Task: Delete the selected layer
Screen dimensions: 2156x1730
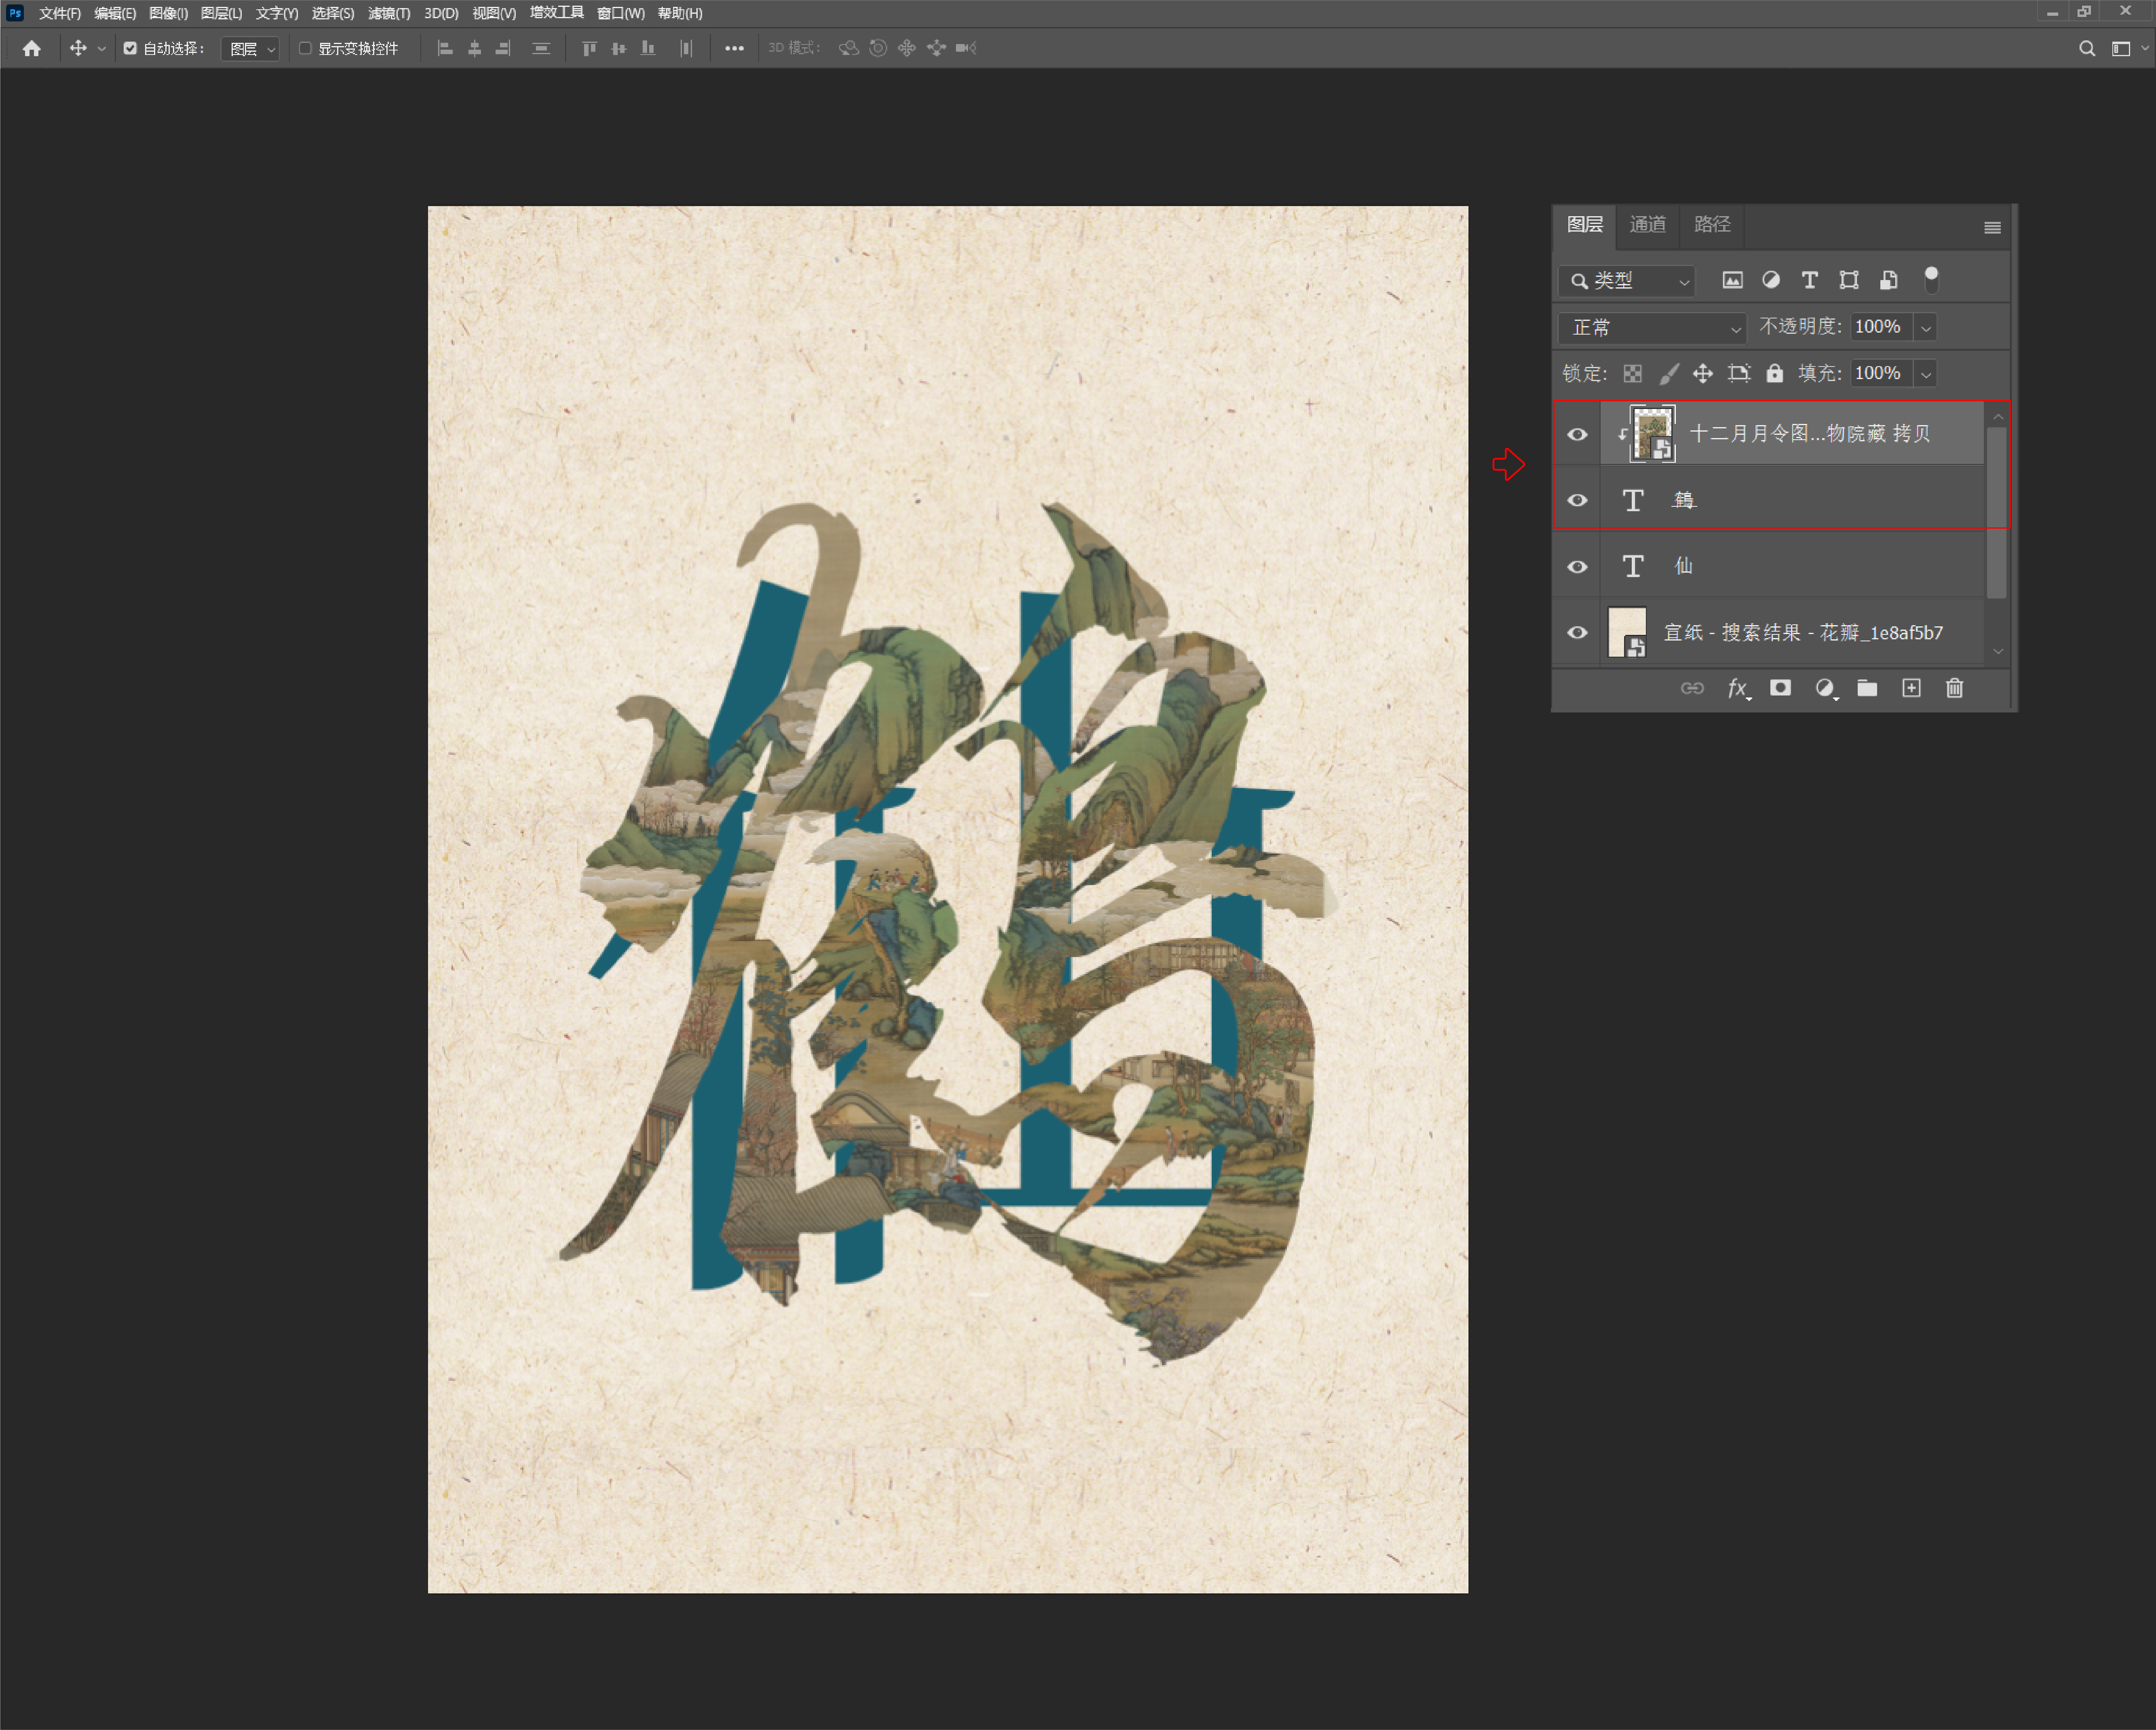Action: (x=1955, y=688)
